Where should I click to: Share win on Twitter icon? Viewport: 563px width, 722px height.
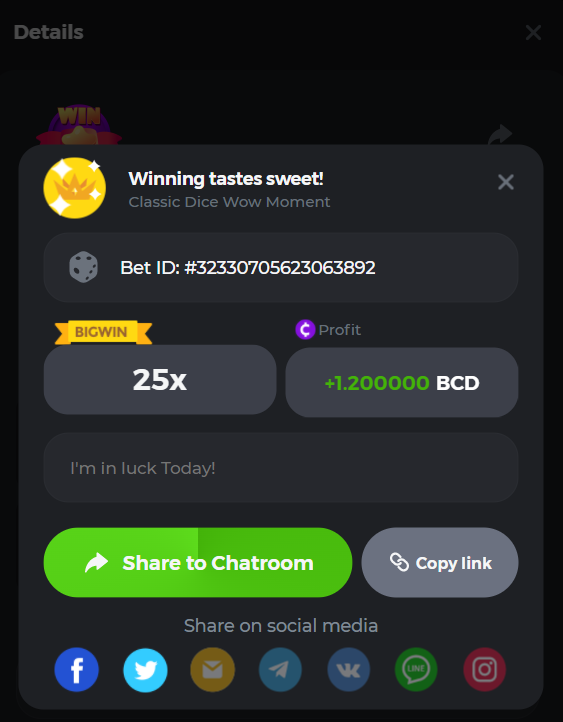tap(145, 670)
